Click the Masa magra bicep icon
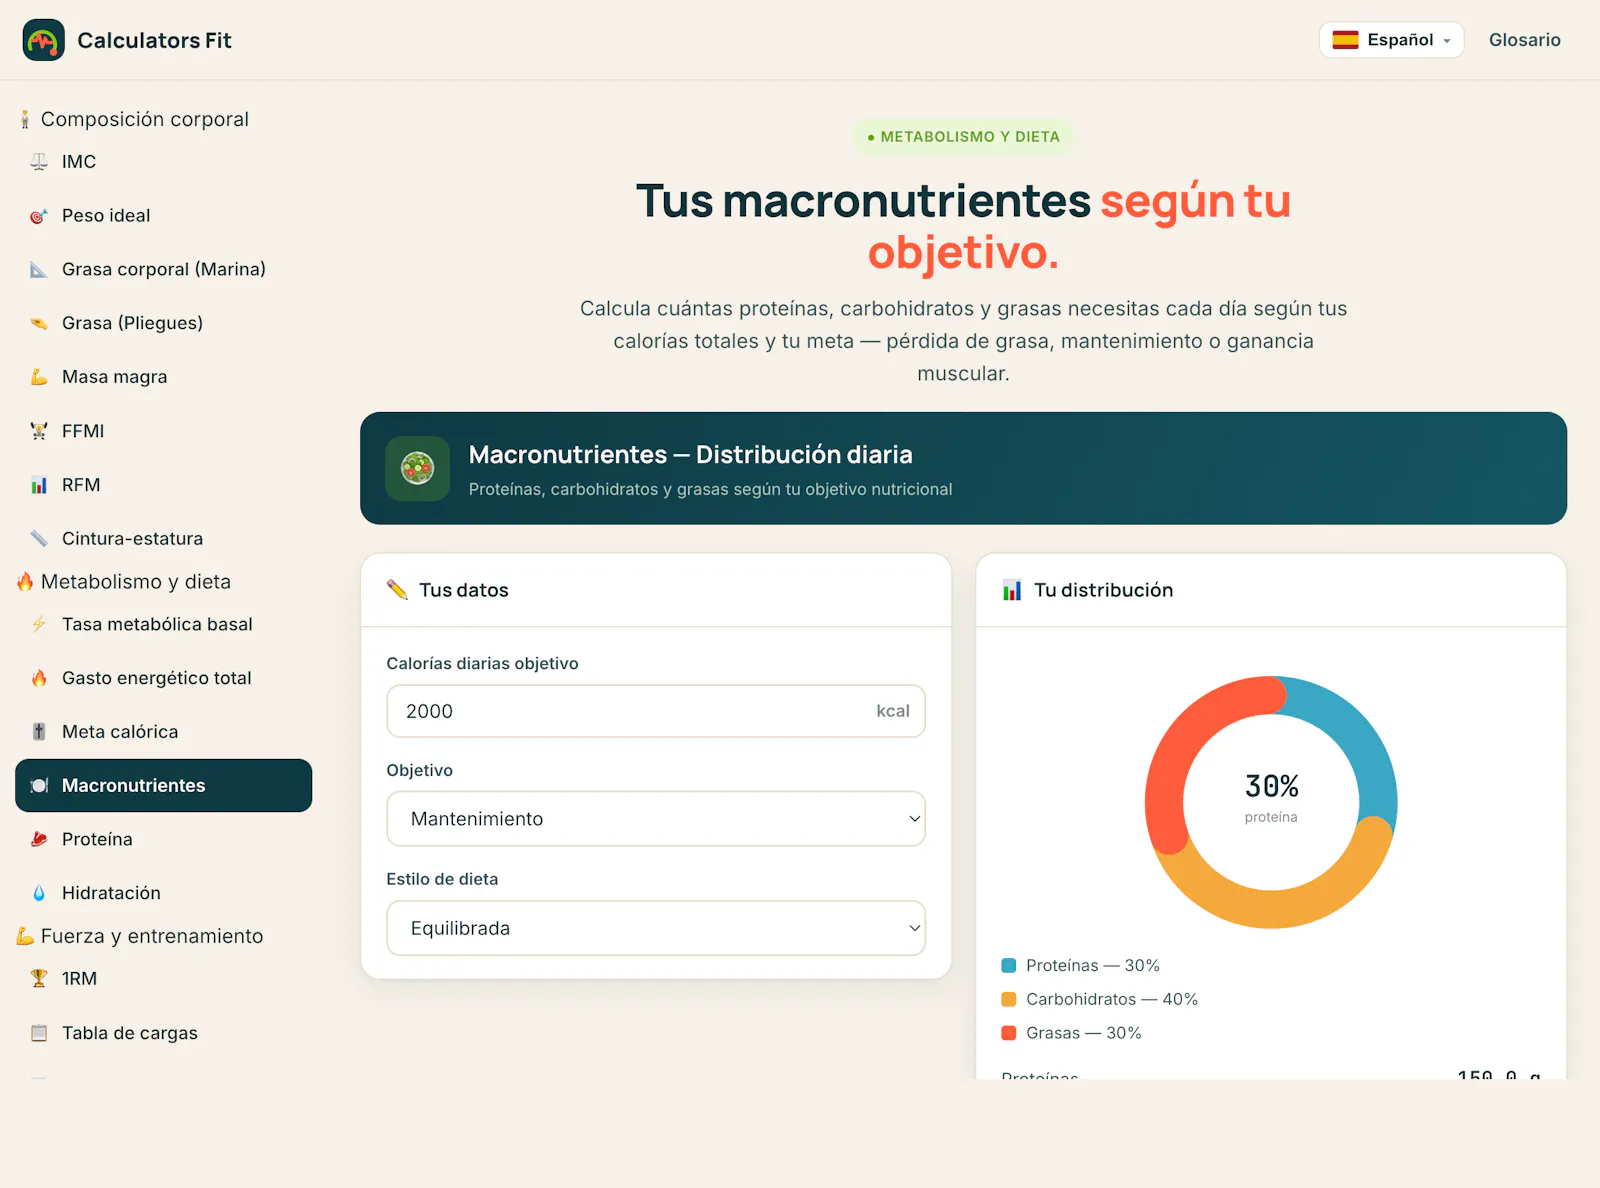1600x1188 pixels. point(39,377)
